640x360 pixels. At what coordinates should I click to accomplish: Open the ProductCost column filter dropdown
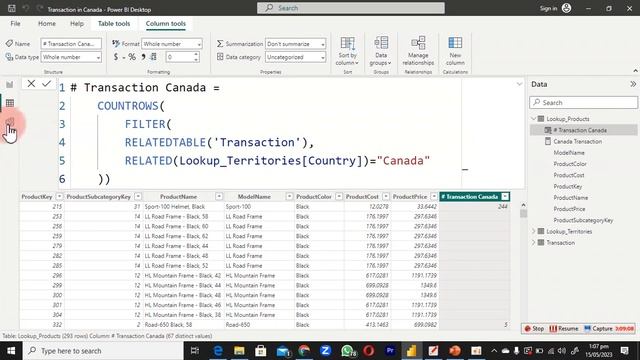386,197
